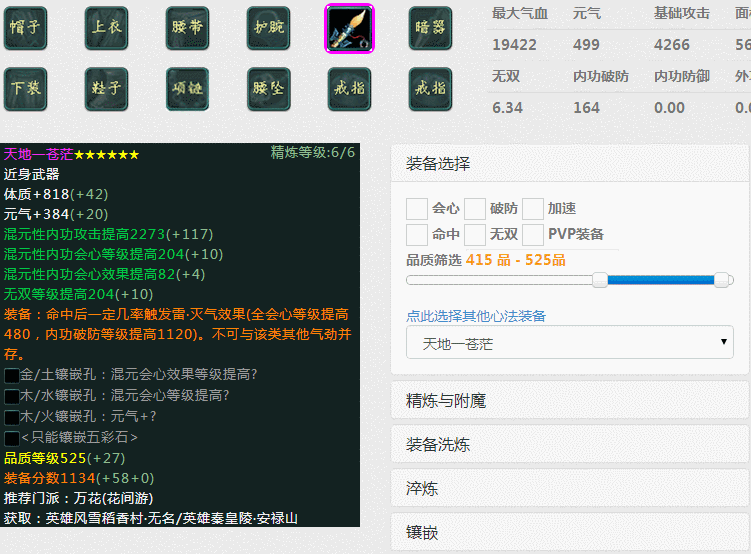
Task: Select the first 戒指 ring slot
Action: click(349, 89)
